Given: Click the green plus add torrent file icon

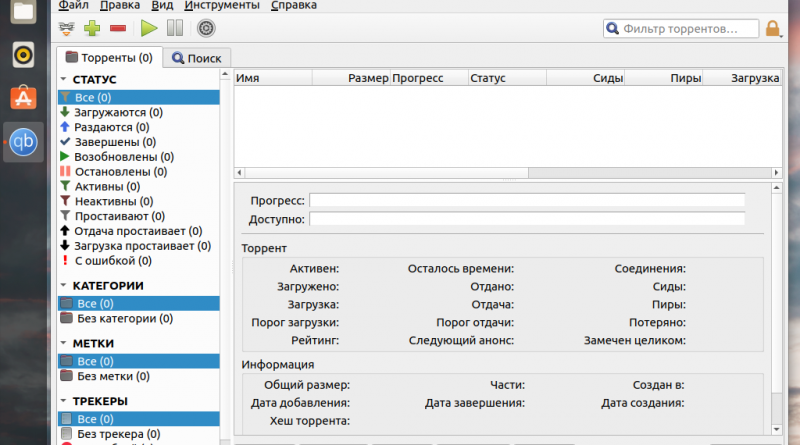Looking at the screenshot, I should pyautogui.click(x=92, y=29).
